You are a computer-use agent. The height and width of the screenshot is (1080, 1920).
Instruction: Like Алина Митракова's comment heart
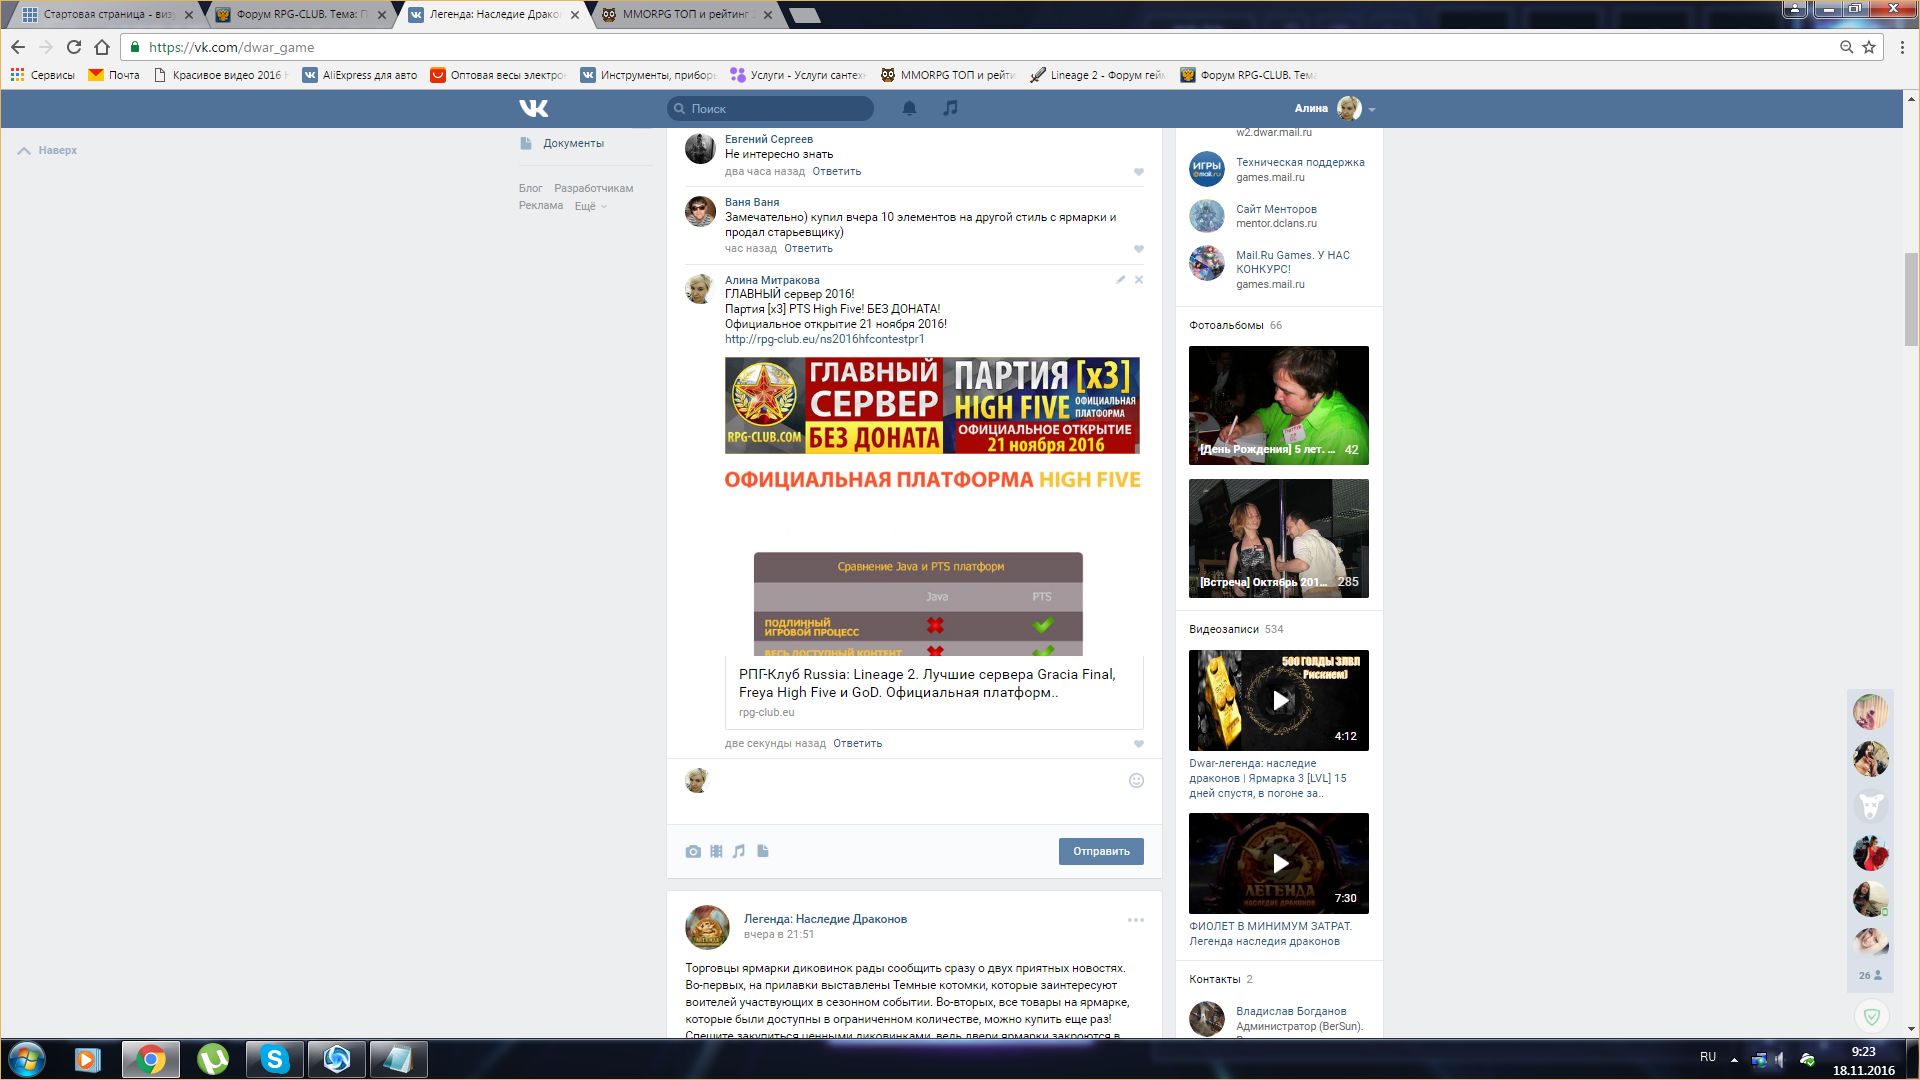coord(1138,744)
